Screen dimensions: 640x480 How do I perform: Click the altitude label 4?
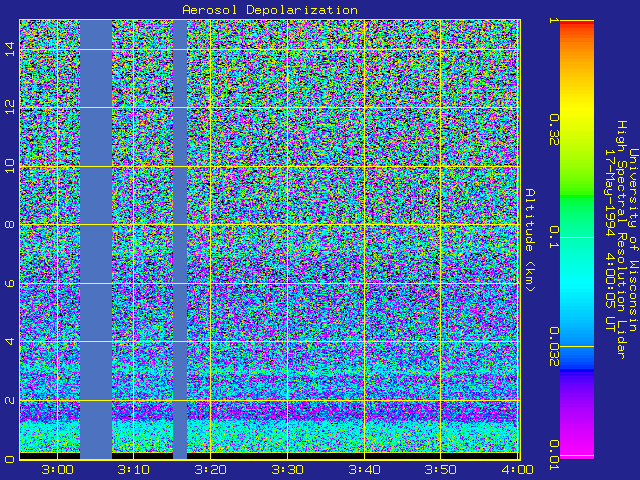pos(10,341)
